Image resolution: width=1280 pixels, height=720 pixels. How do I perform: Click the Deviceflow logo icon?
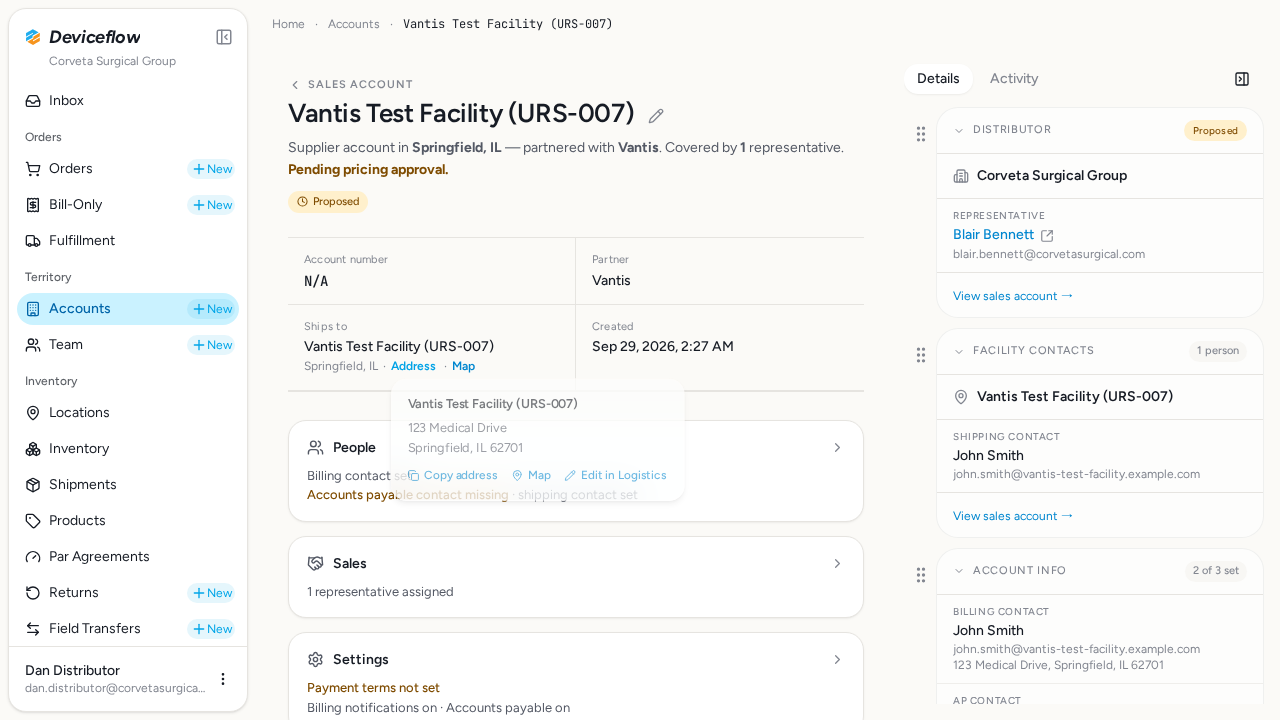click(x=33, y=37)
